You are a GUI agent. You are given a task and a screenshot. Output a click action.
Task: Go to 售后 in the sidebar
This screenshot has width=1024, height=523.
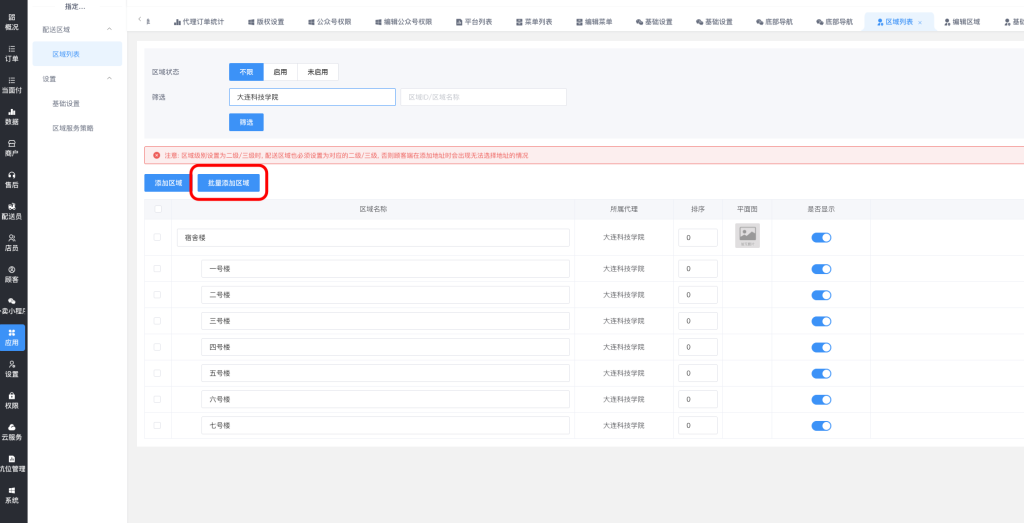click(12, 179)
